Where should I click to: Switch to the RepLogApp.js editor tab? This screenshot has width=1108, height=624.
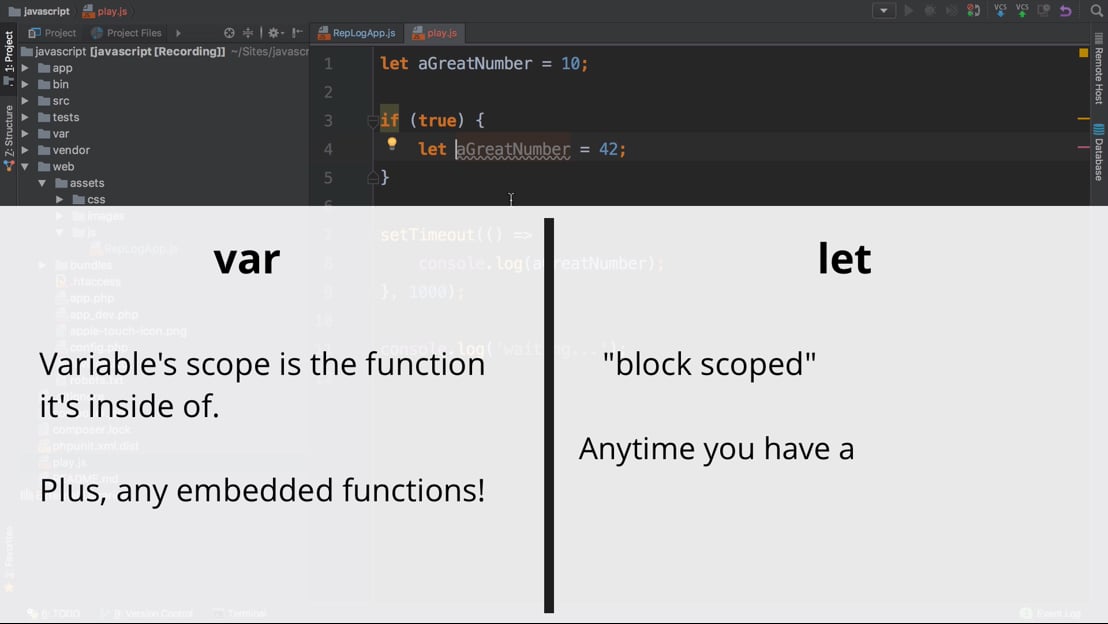pyautogui.click(x=356, y=33)
